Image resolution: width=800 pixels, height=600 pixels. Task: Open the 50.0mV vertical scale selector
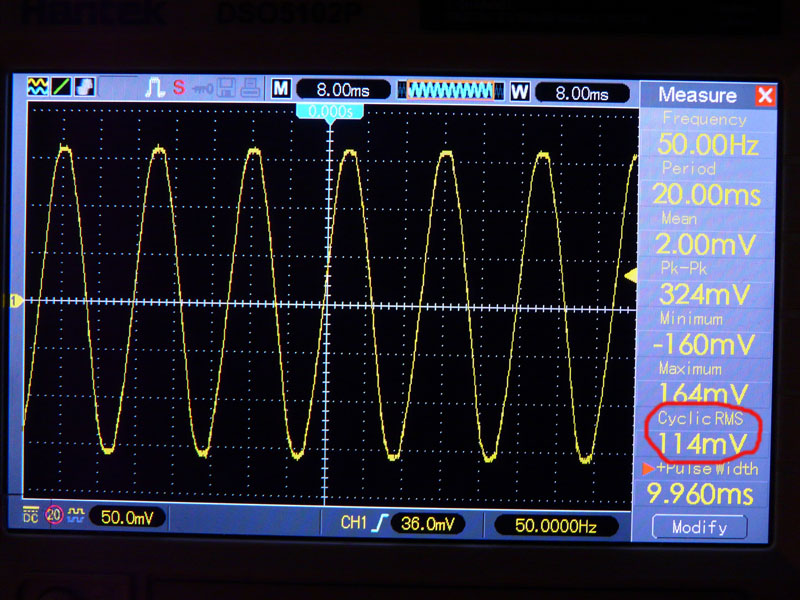point(126,517)
